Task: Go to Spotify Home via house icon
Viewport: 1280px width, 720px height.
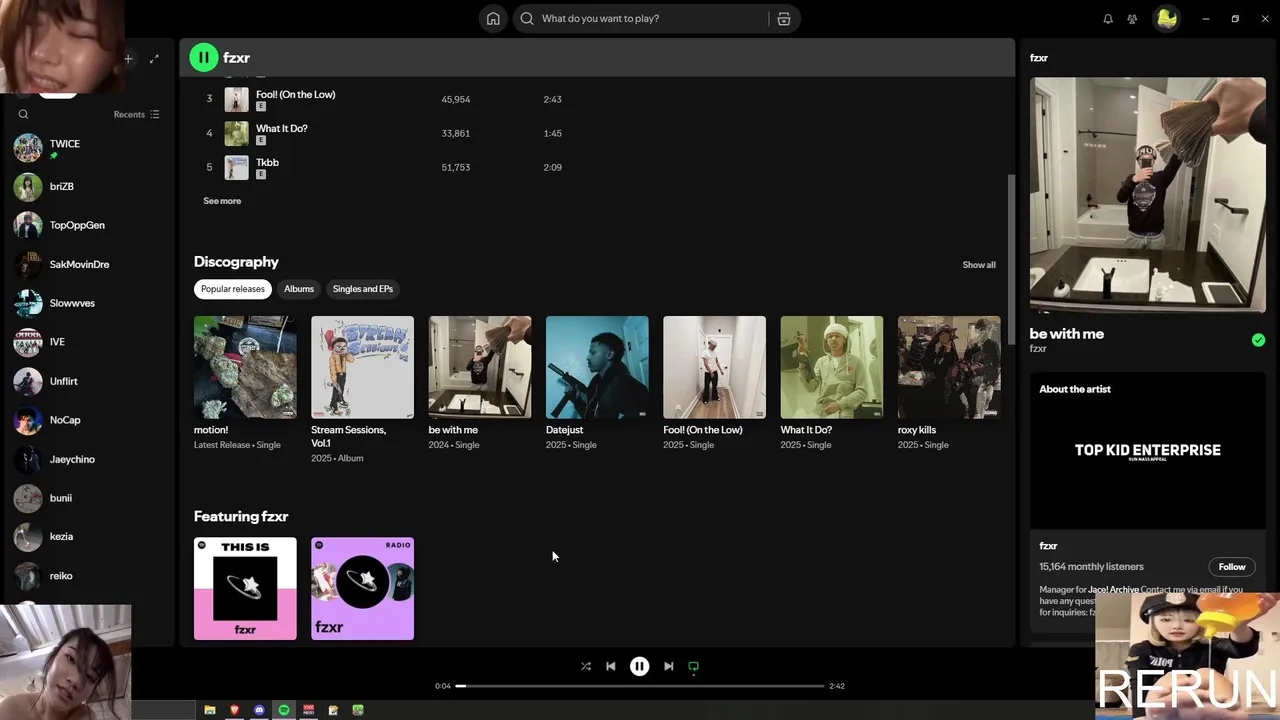Action: (493, 18)
